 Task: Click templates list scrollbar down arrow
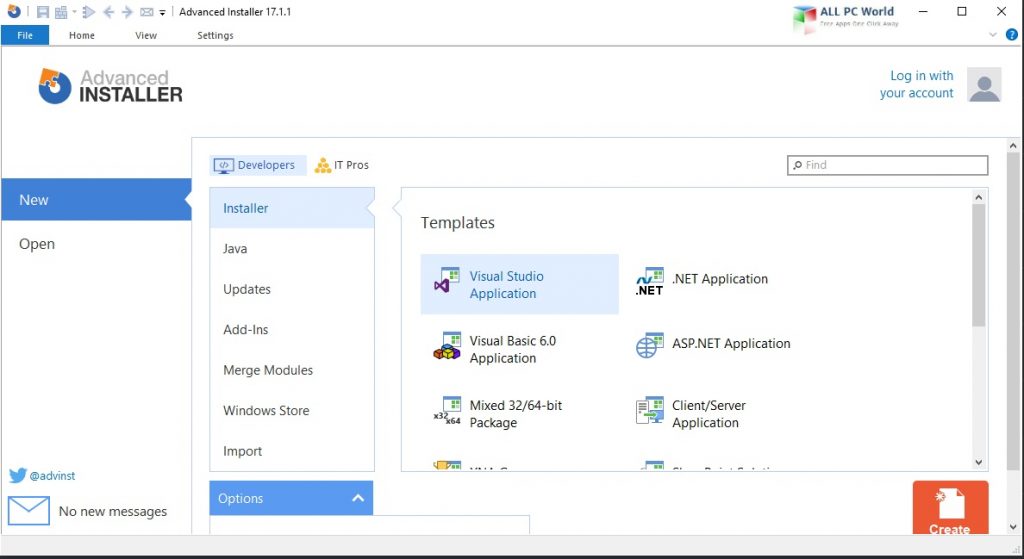coord(978,462)
